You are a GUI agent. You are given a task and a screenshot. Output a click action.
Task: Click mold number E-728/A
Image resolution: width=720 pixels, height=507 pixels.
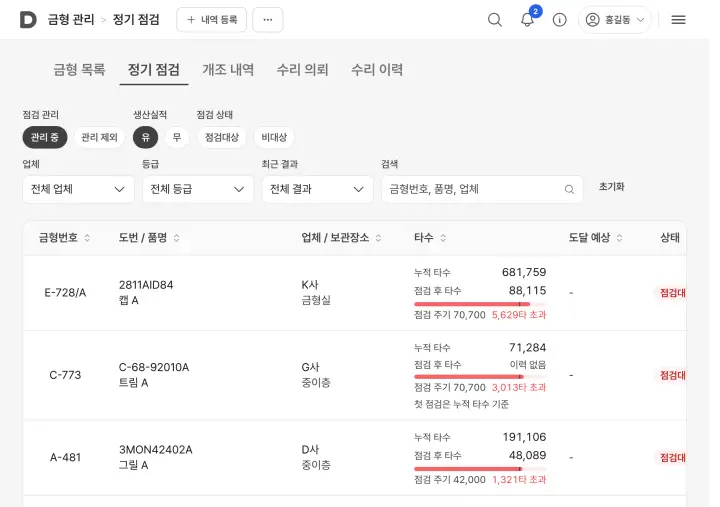(65, 293)
